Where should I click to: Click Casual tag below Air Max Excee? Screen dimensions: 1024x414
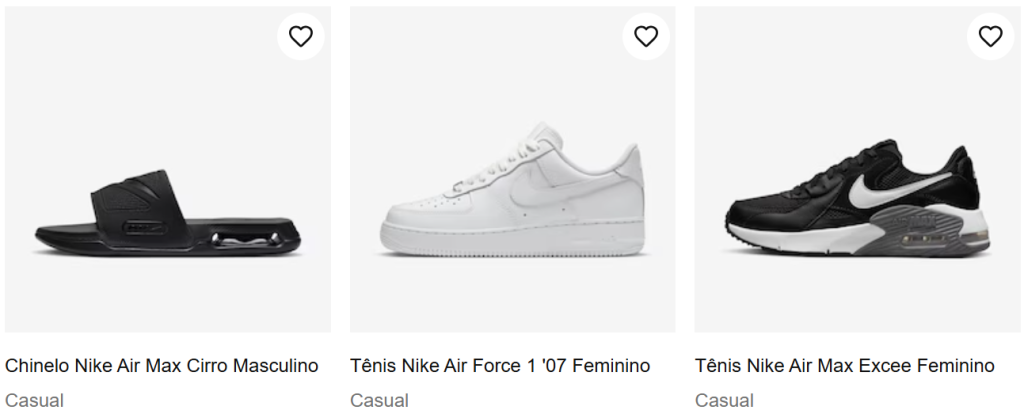[724, 400]
